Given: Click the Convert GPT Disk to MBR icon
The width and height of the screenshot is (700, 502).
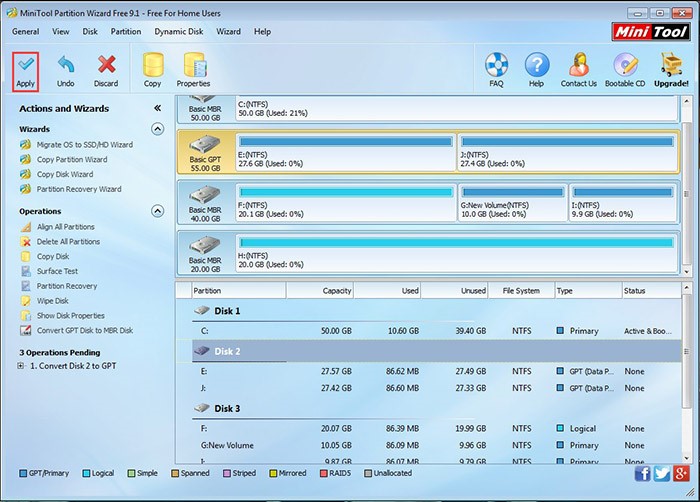Looking at the screenshot, I should pyautogui.click(x=26, y=330).
